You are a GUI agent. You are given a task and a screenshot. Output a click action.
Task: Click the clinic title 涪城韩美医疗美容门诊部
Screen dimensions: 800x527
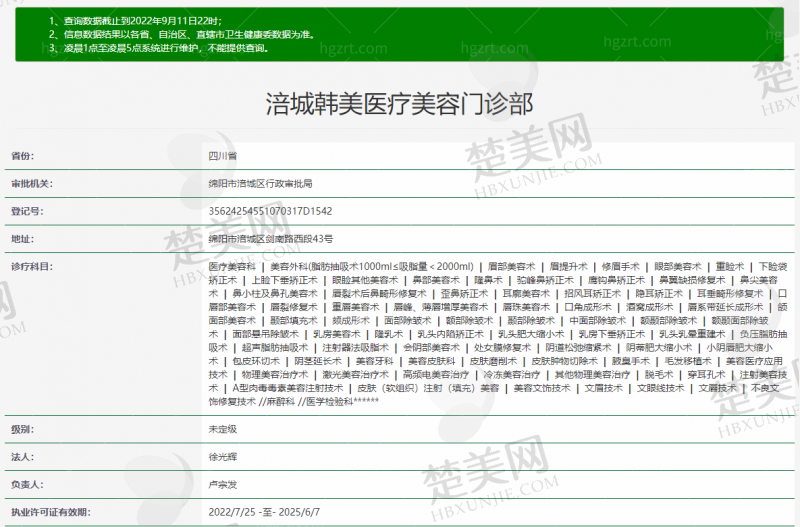pyautogui.click(x=399, y=103)
